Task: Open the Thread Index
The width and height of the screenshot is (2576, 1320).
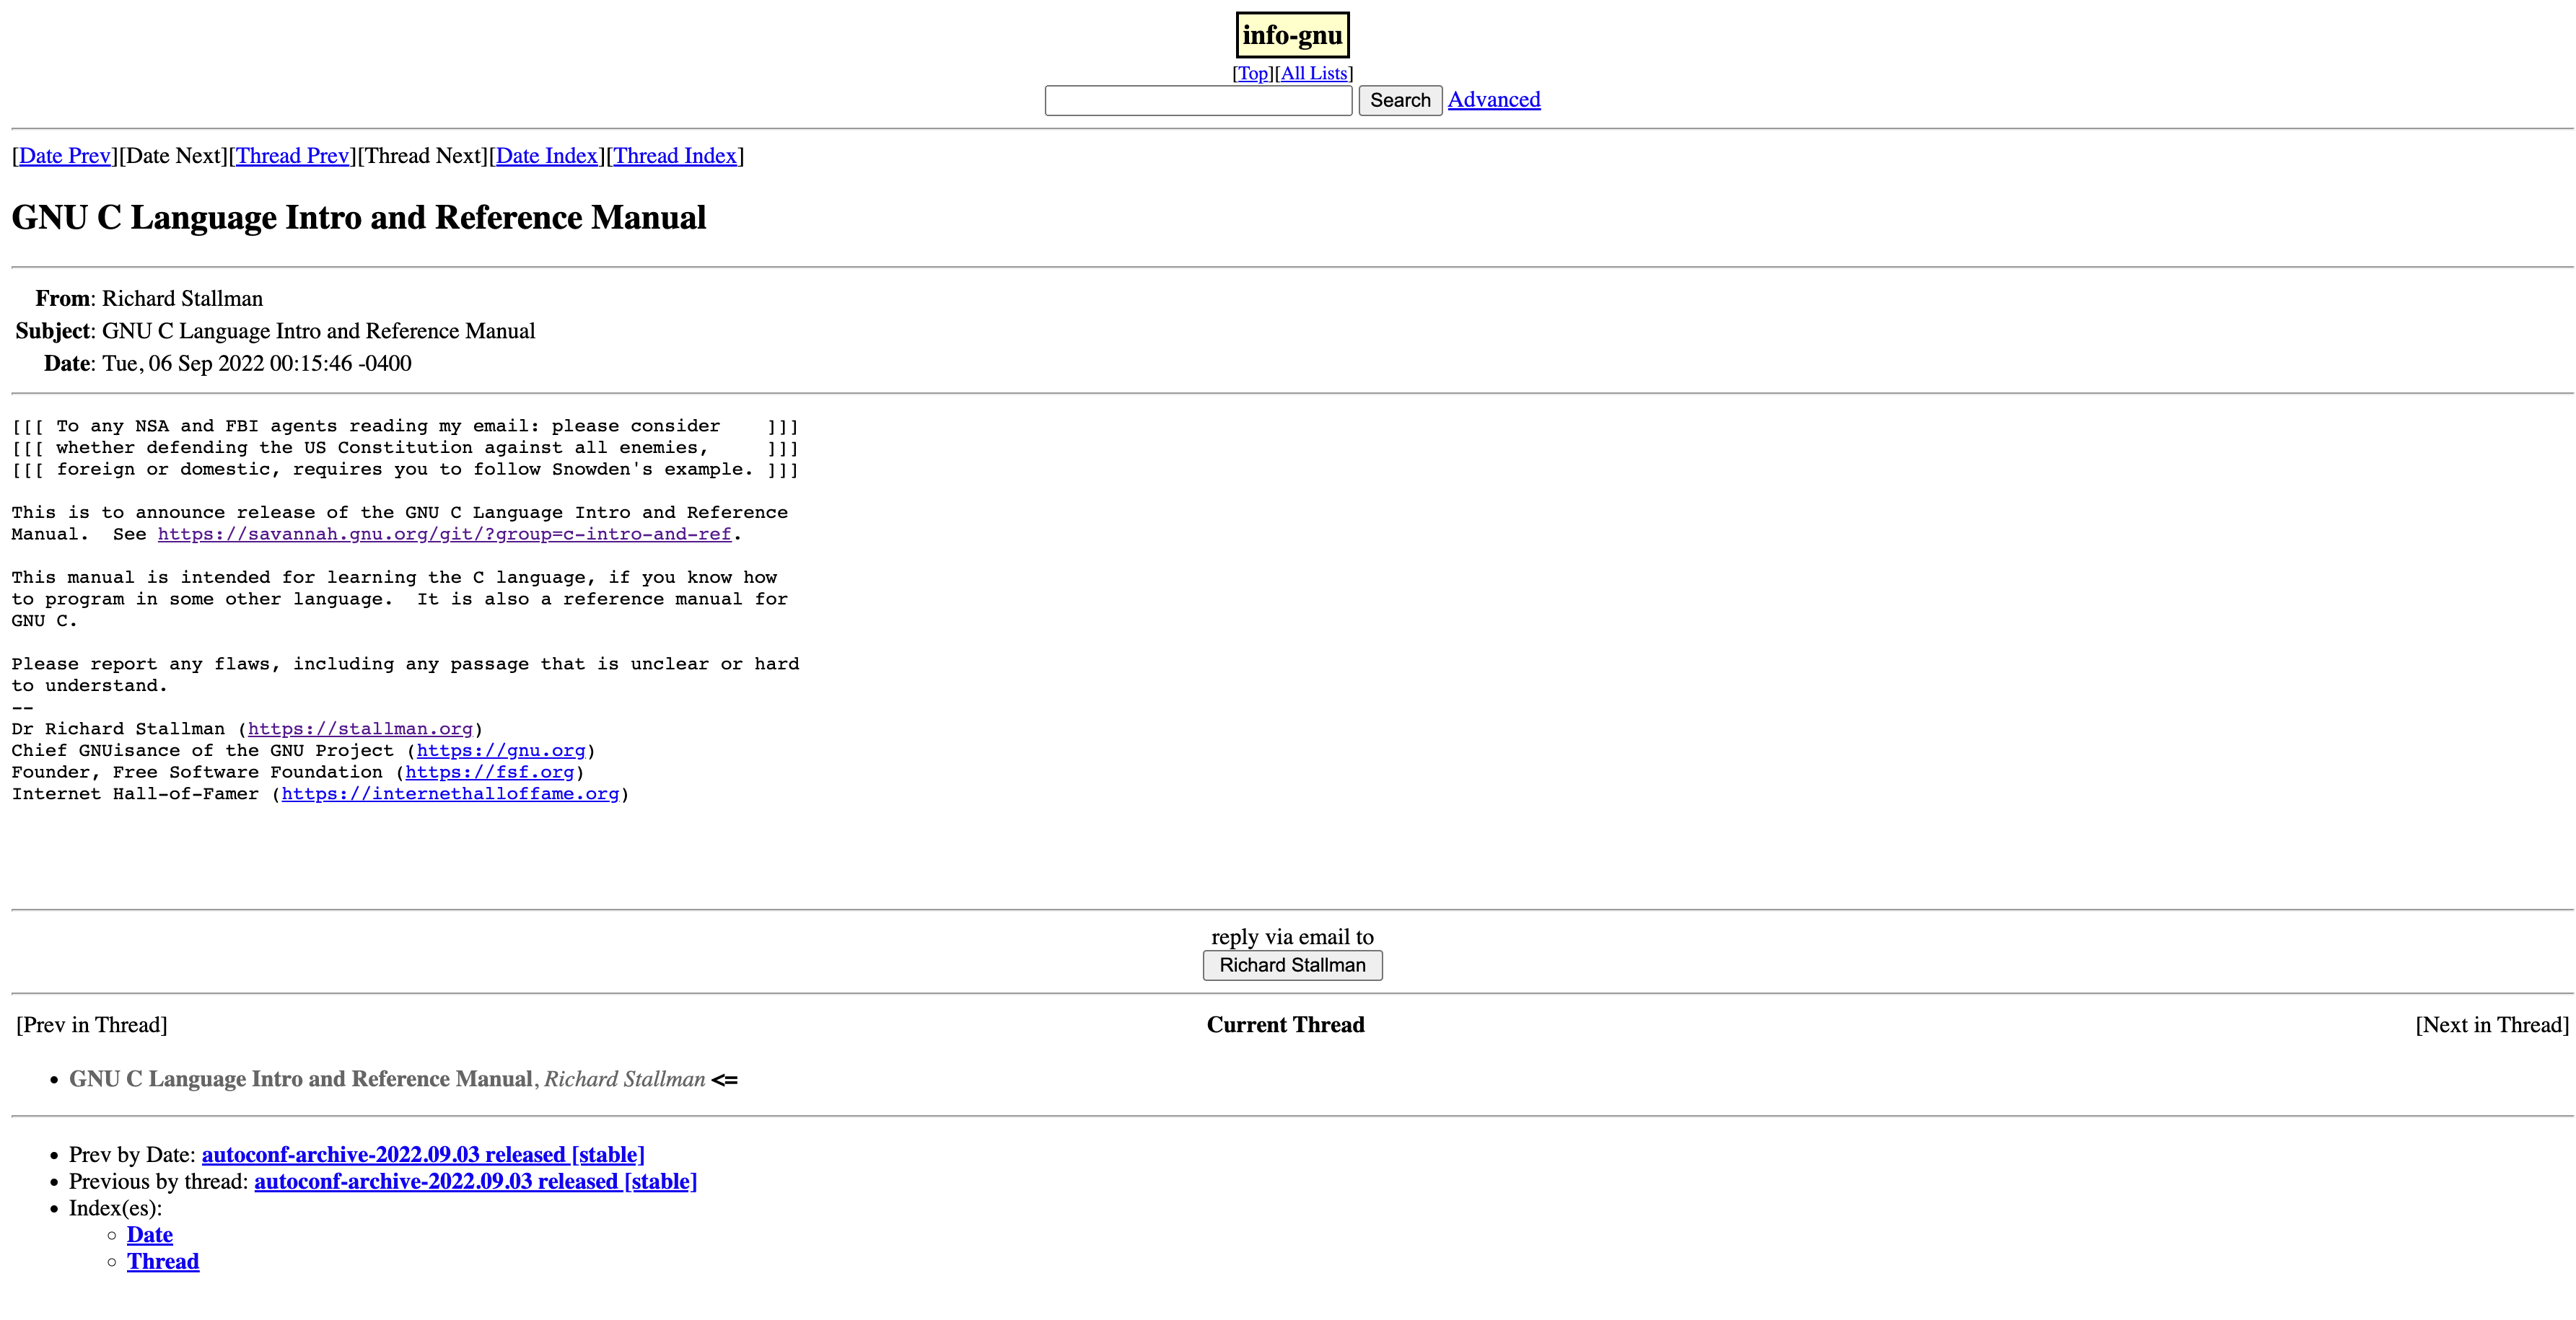Action: pos(675,156)
